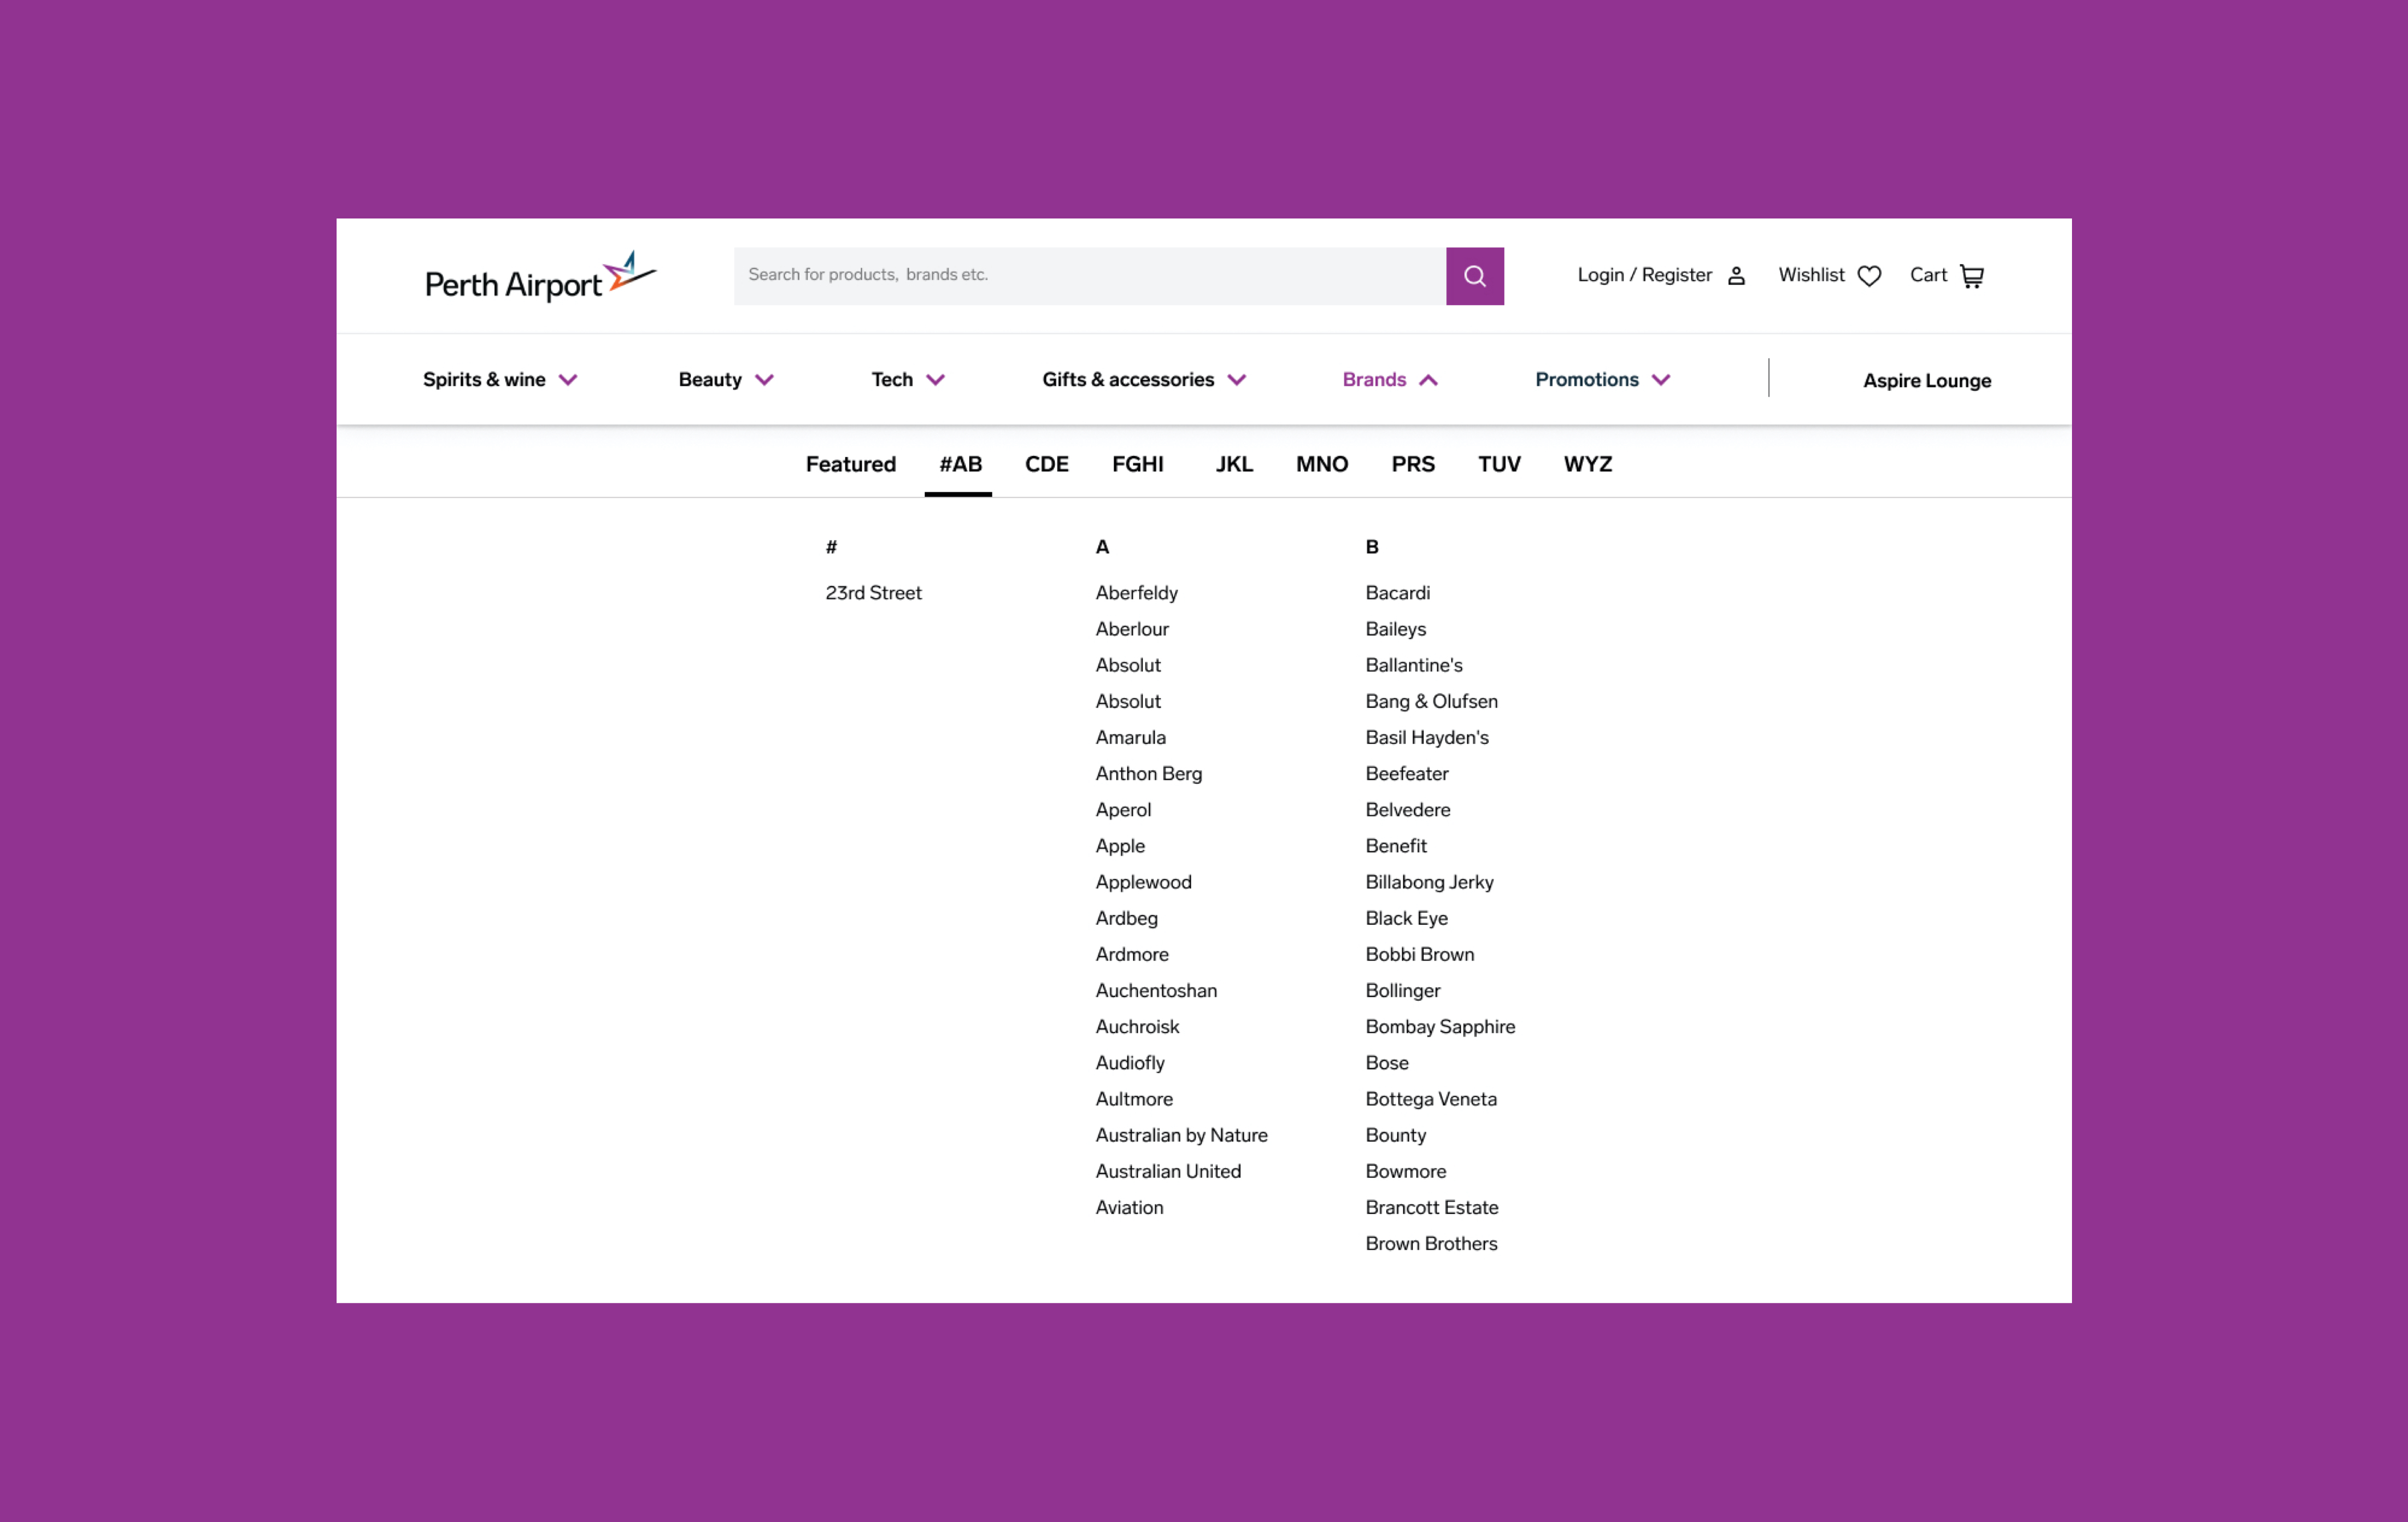Switch to the MNO brands tab
This screenshot has width=2408, height=1522.
coord(1321,464)
